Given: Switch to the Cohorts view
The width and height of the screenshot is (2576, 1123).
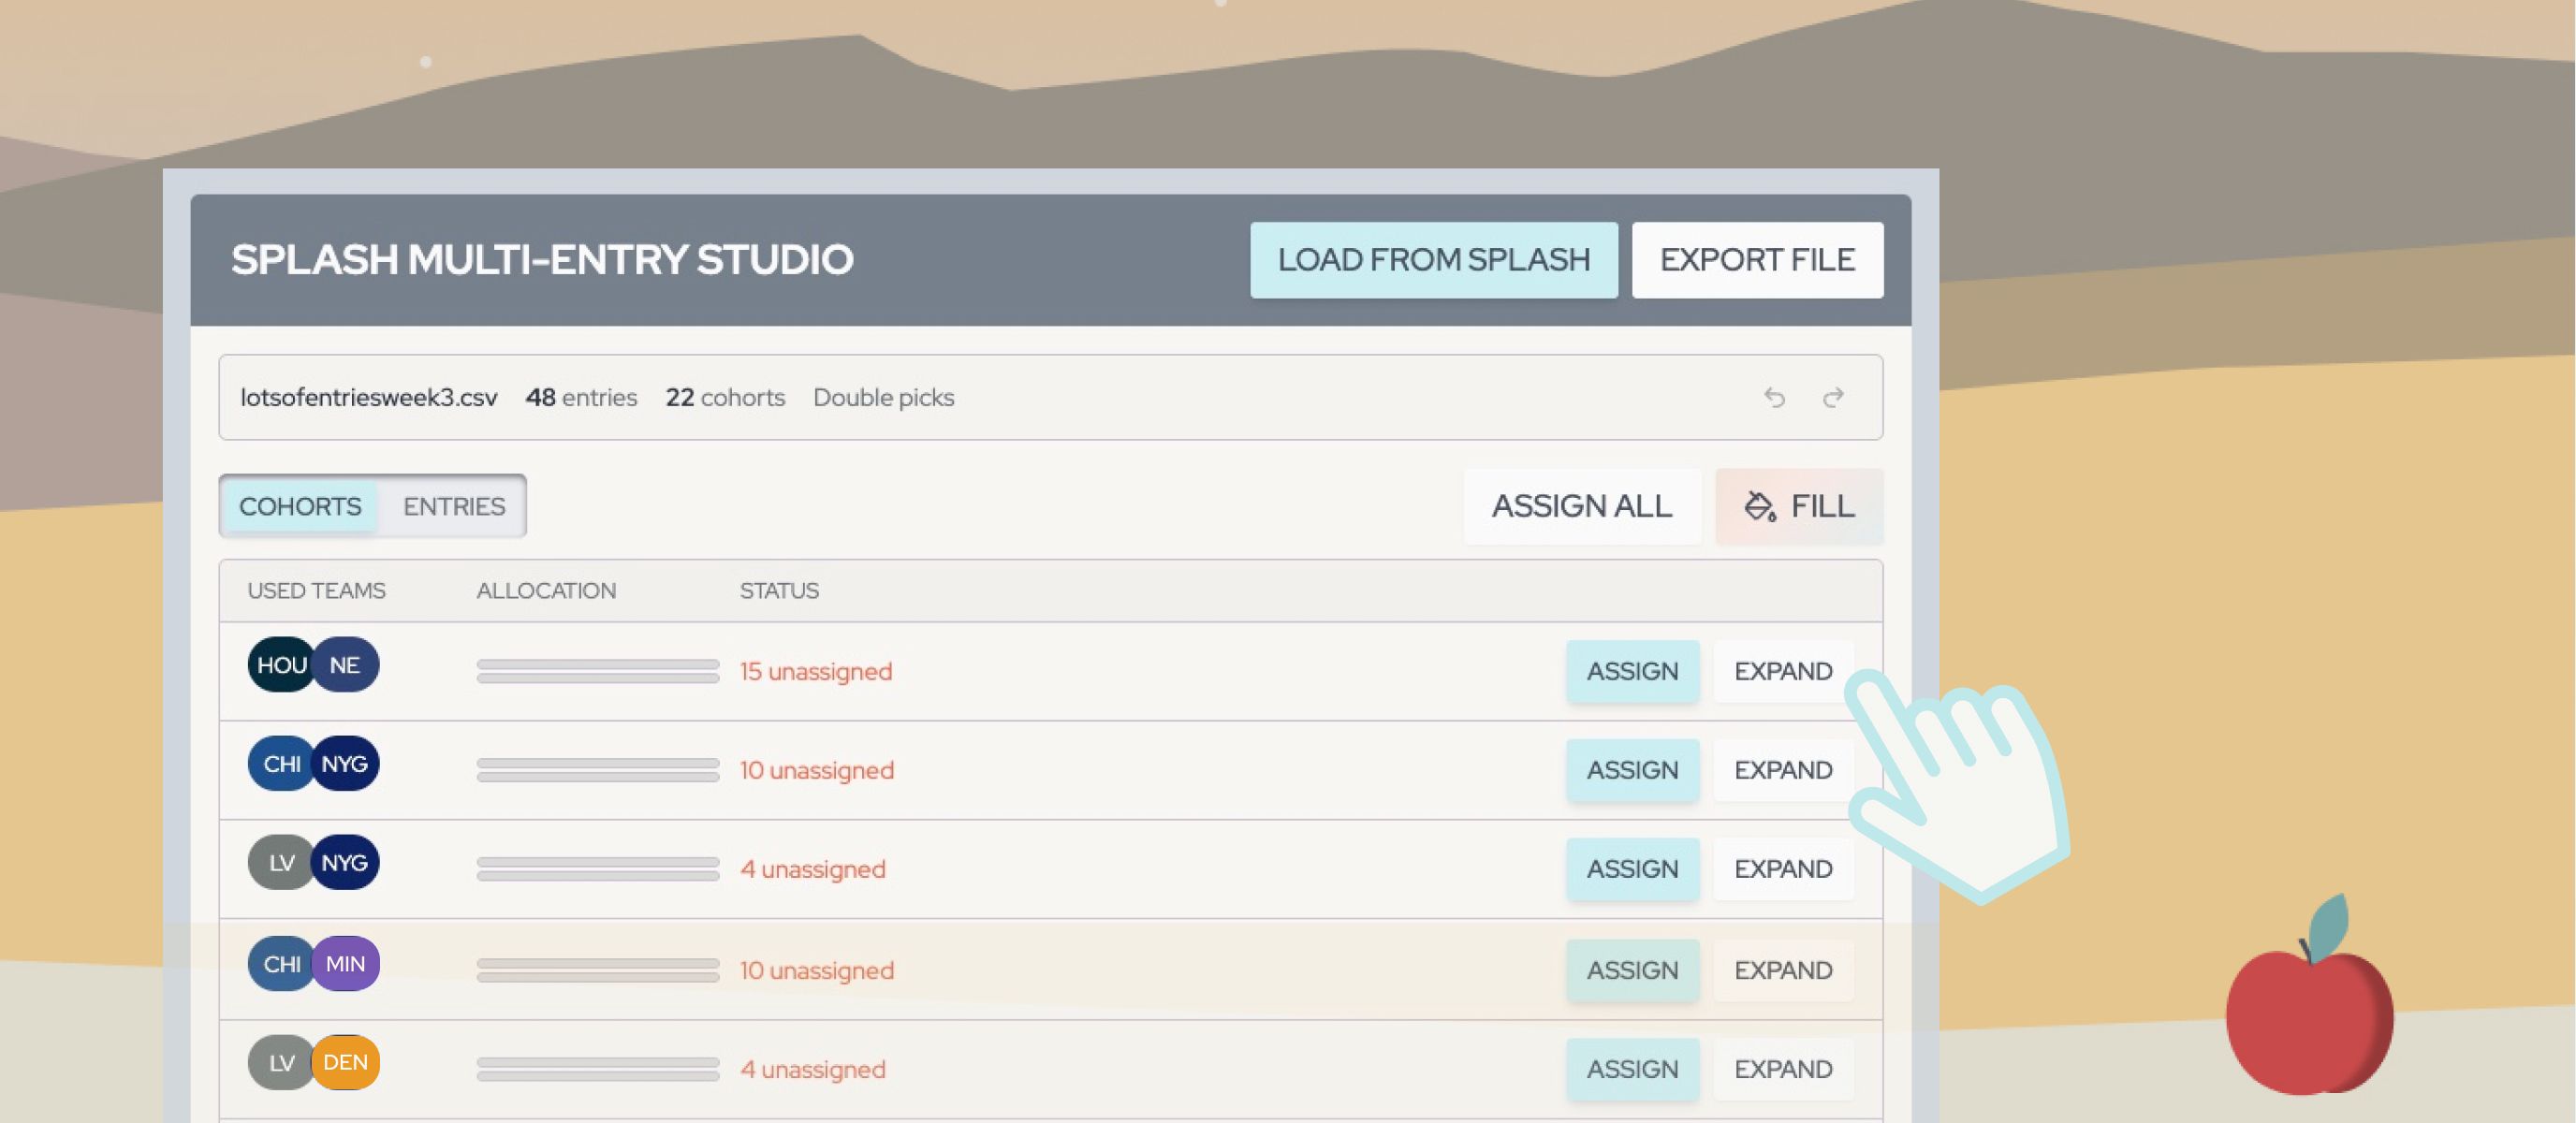Looking at the screenshot, I should point(300,506).
